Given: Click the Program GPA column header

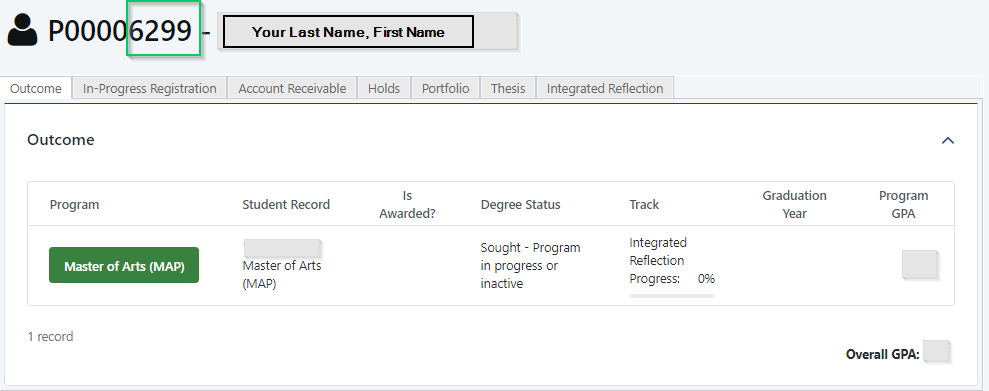Looking at the screenshot, I should pyautogui.click(x=903, y=204).
